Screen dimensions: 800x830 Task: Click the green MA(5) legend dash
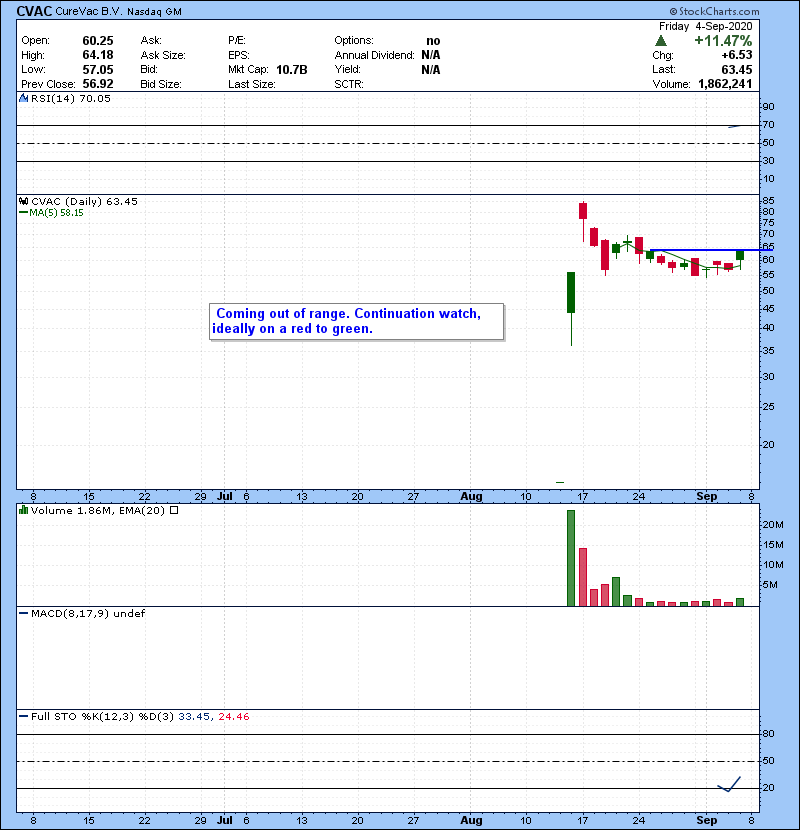[x=23, y=213]
